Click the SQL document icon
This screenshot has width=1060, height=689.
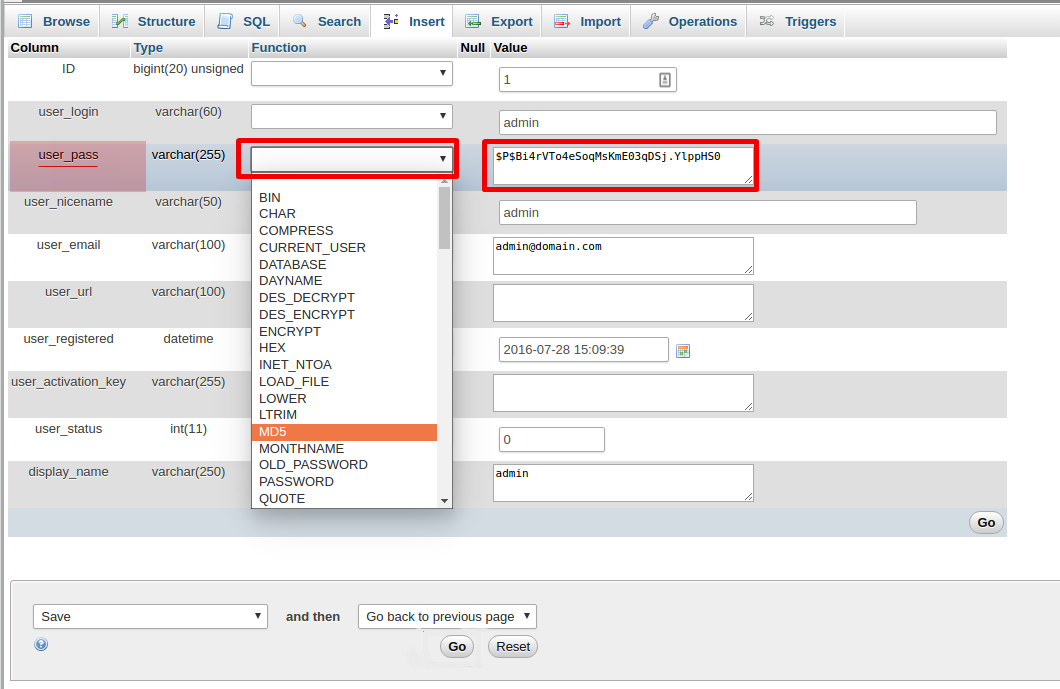click(224, 21)
